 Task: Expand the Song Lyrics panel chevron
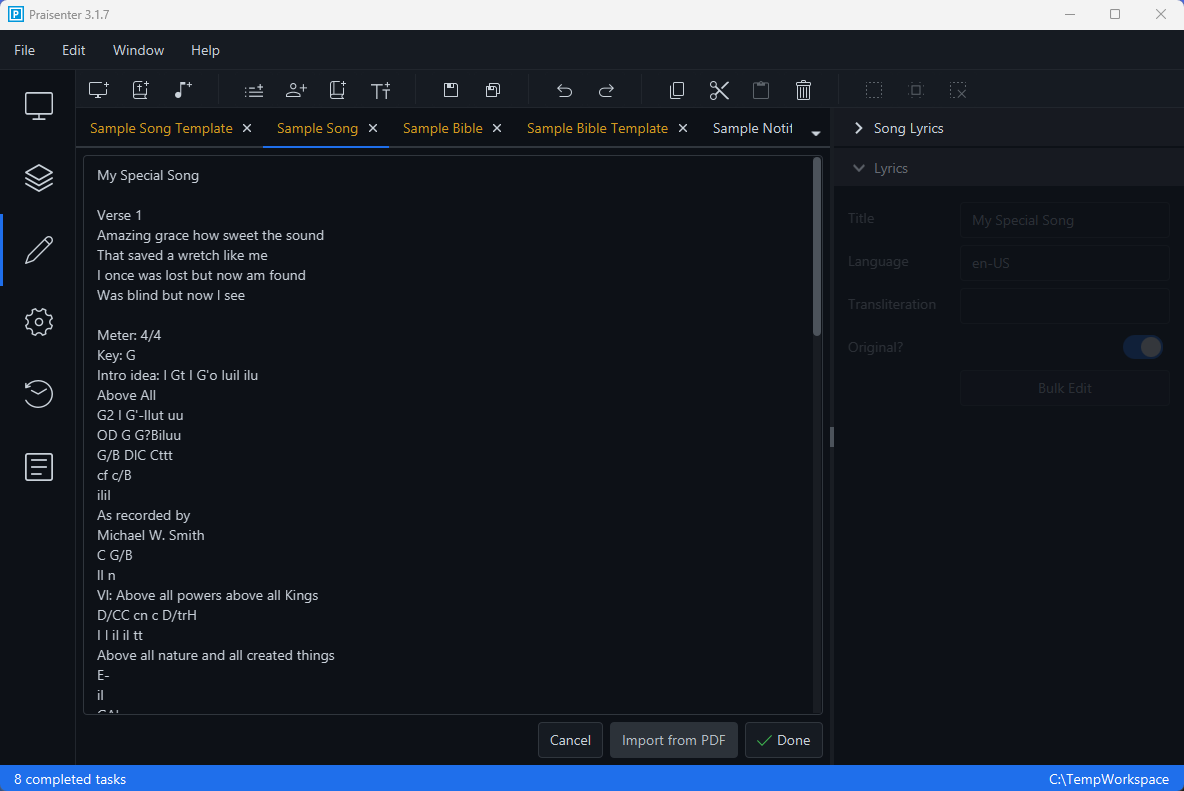pyautogui.click(x=858, y=128)
